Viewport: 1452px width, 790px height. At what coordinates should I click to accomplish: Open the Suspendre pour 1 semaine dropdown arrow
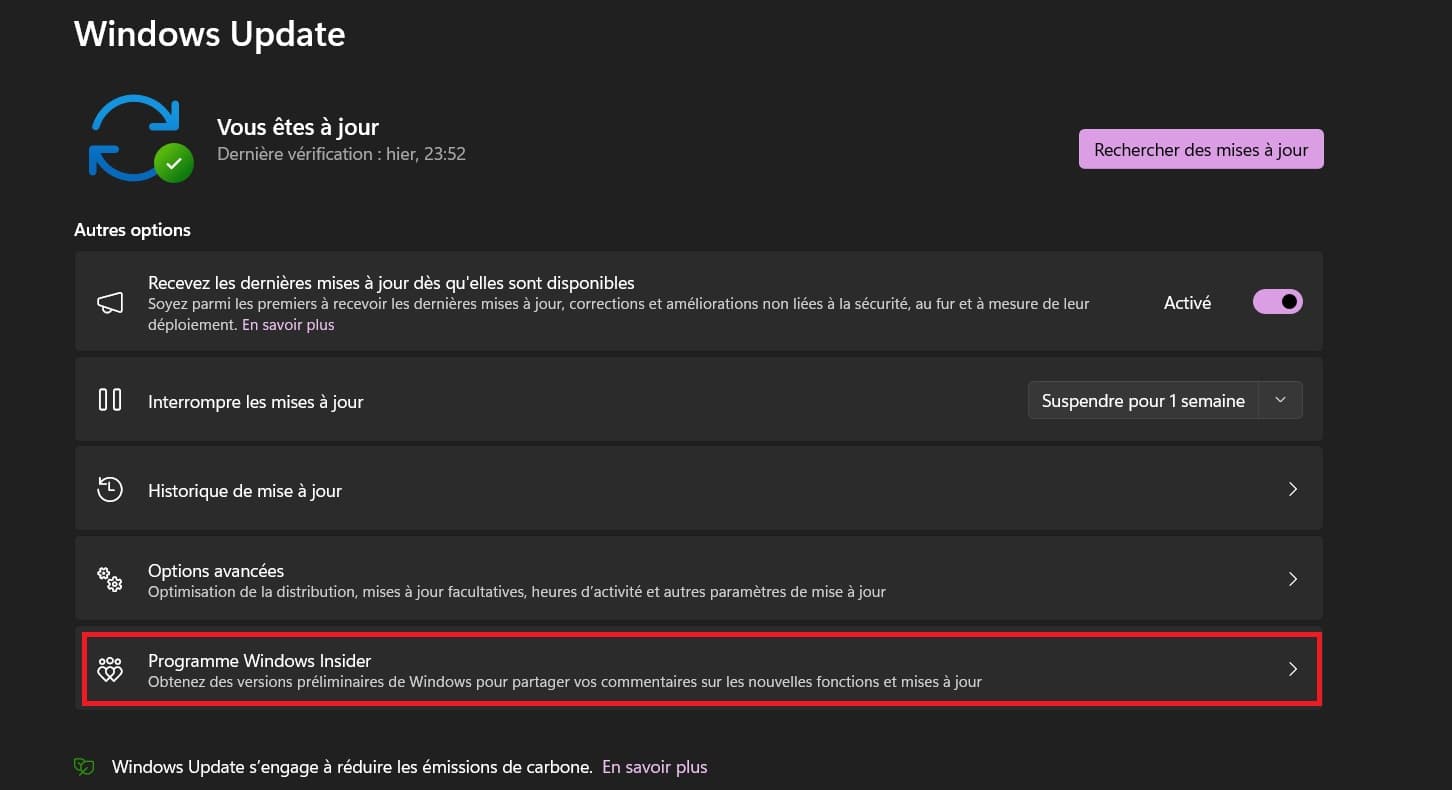1280,400
